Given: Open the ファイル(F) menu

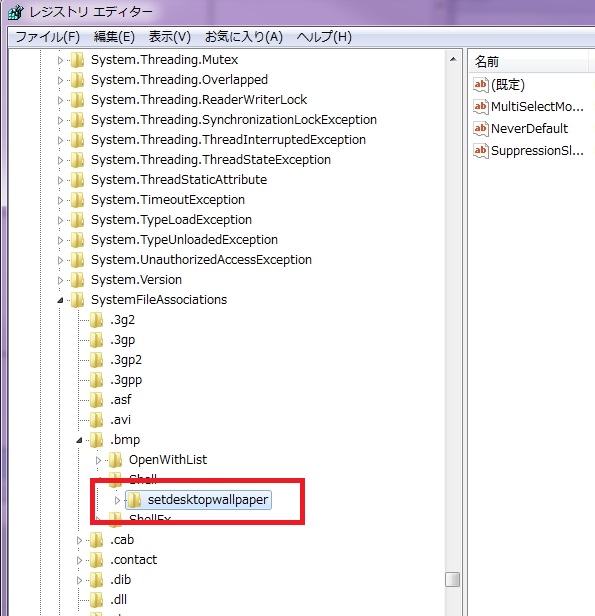Looking at the screenshot, I should pos(48,37).
